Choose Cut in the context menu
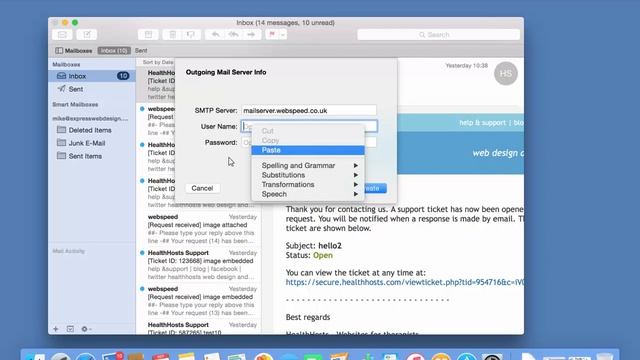The height and width of the screenshot is (360, 640). [x=308, y=131]
